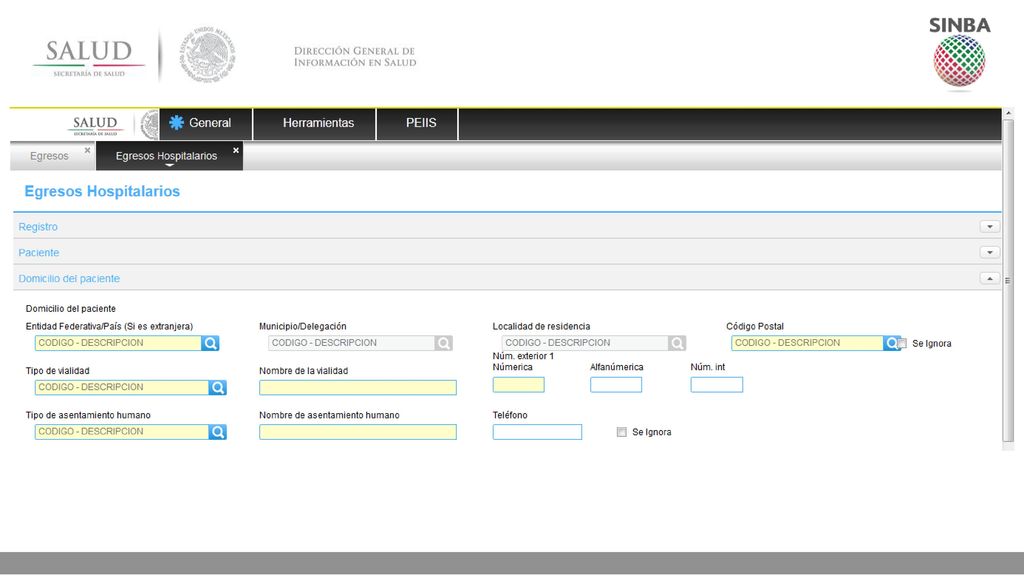Click the asterisk icon beside General
Viewport: 1024px width, 576px height.
pyautogui.click(x=176, y=123)
